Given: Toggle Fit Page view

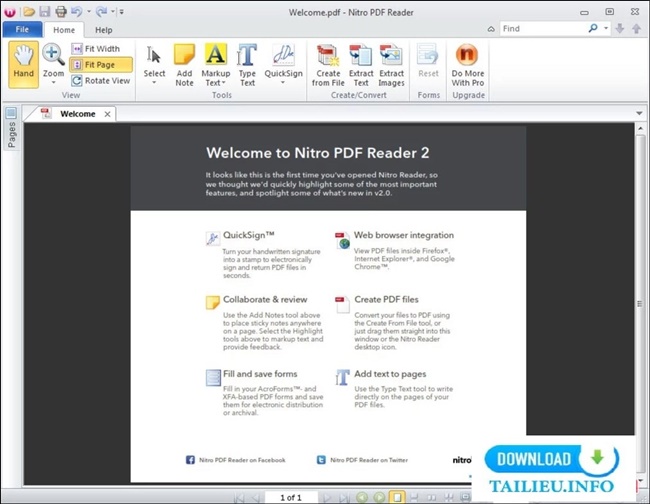Looking at the screenshot, I should (x=101, y=65).
